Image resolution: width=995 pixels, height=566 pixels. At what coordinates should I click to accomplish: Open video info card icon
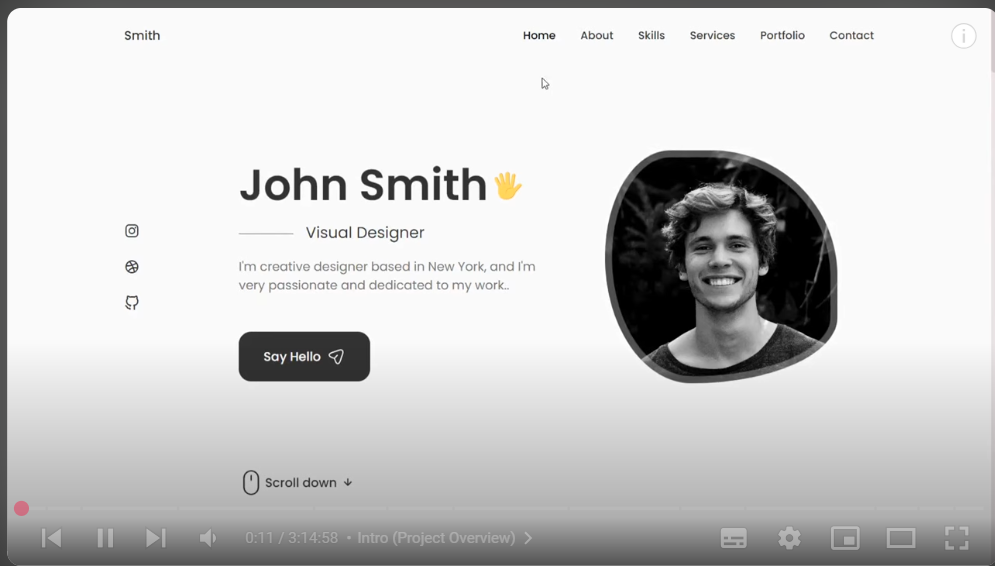pos(963,37)
